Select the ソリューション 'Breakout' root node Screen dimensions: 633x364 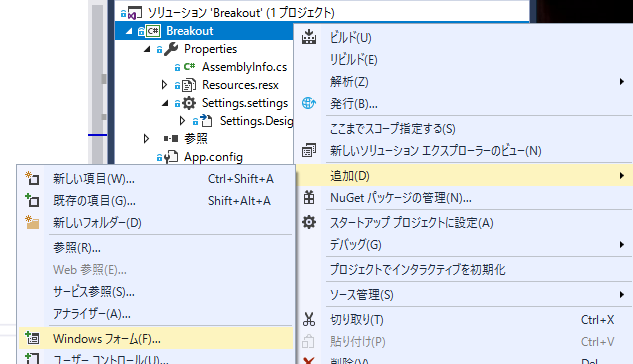click(241, 13)
